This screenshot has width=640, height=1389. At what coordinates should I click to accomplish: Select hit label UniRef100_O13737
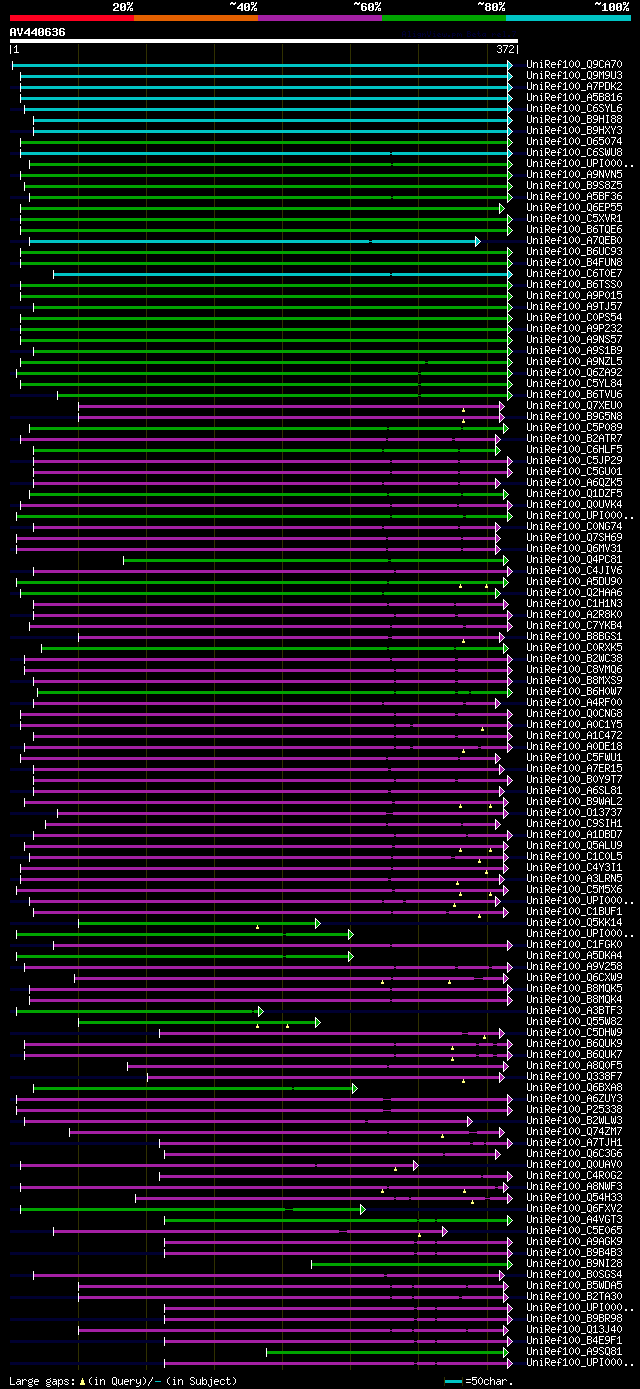point(574,813)
